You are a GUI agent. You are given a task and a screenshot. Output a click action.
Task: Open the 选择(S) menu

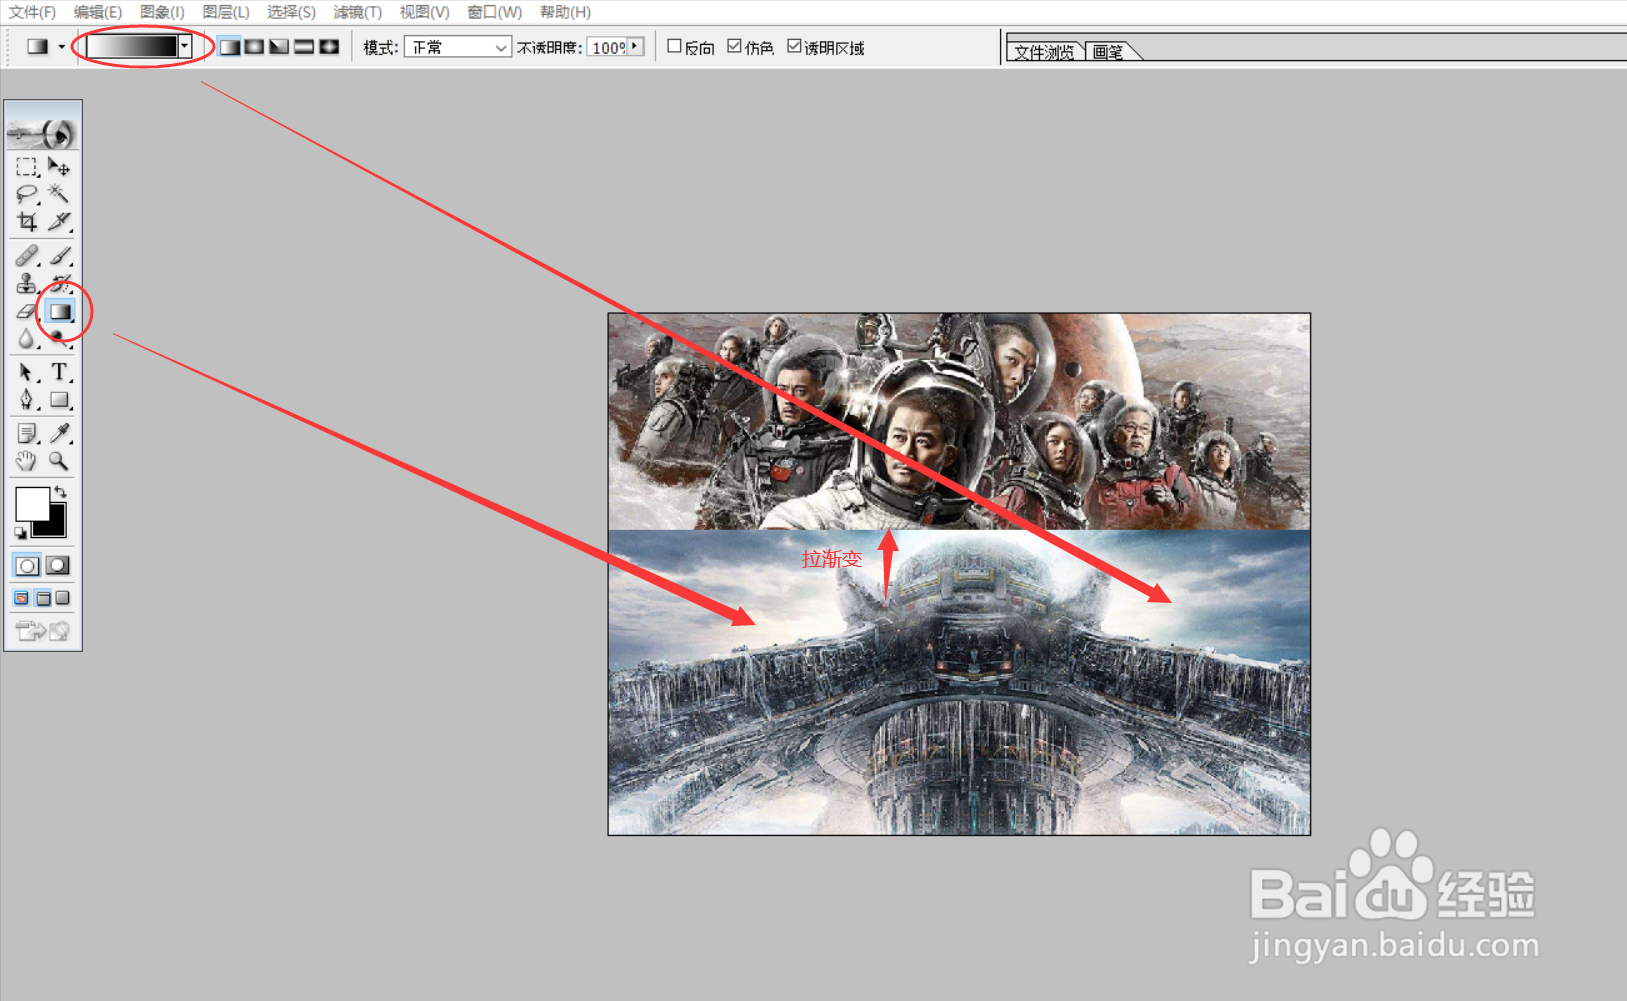pyautogui.click(x=291, y=12)
